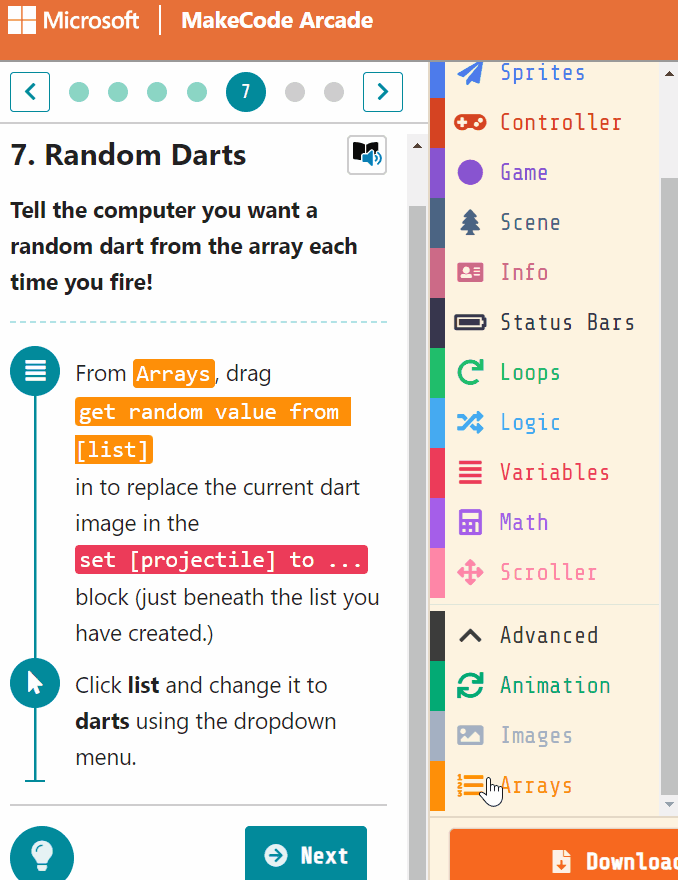Open the Scroller category
678x880 pixels.
pos(548,572)
